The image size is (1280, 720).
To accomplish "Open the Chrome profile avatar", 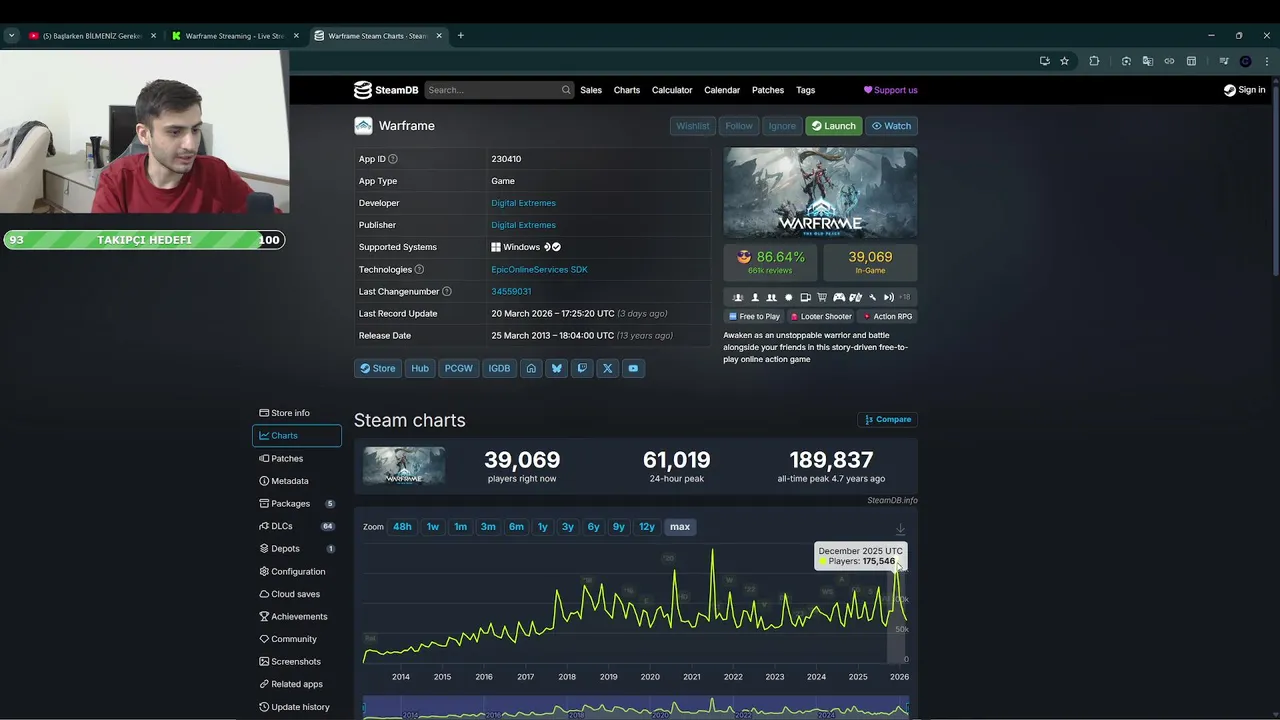I will (x=1245, y=61).
